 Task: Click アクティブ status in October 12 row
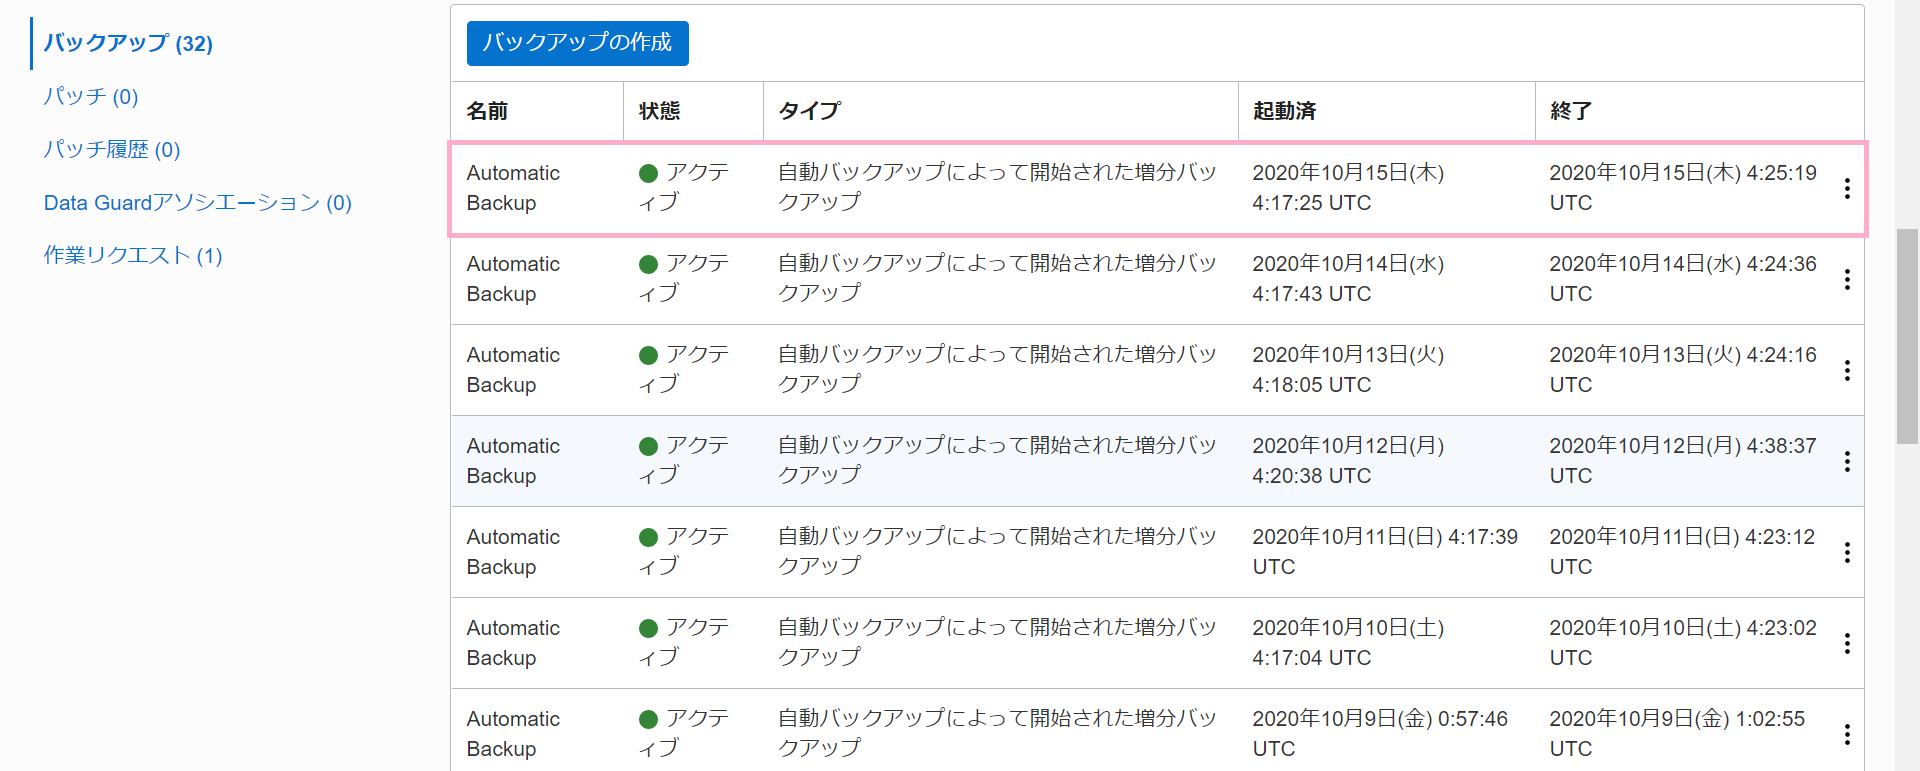coord(684,461)
